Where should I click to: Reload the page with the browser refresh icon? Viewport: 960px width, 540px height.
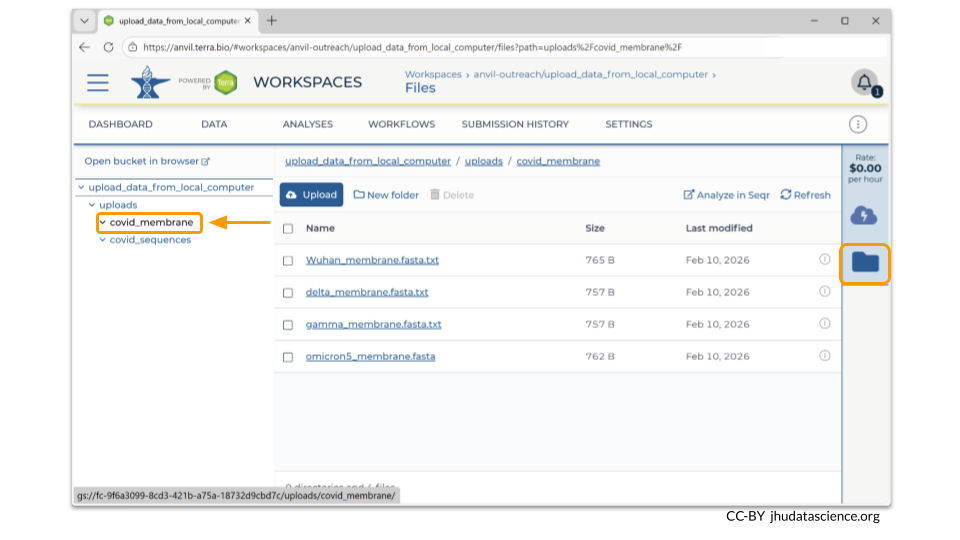pos(108,47)
